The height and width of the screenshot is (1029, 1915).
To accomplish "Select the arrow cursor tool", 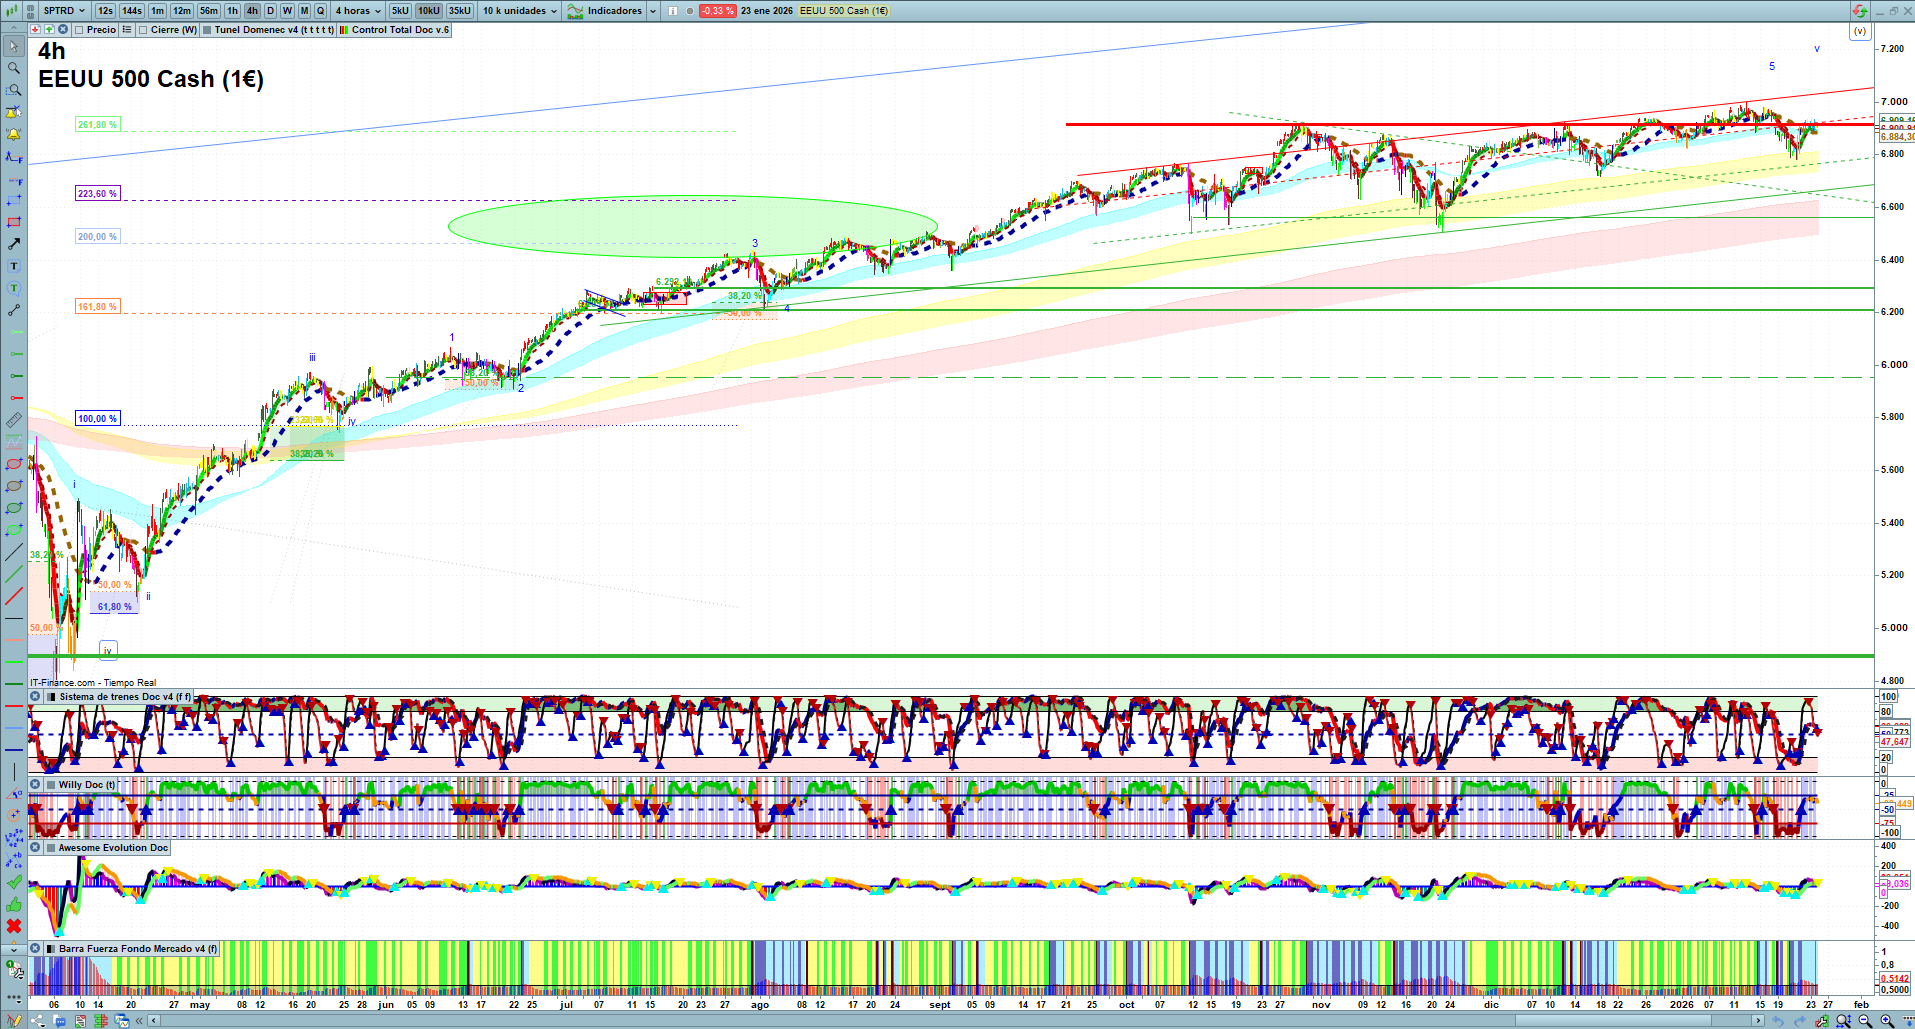I will click(x=14, y=46).
